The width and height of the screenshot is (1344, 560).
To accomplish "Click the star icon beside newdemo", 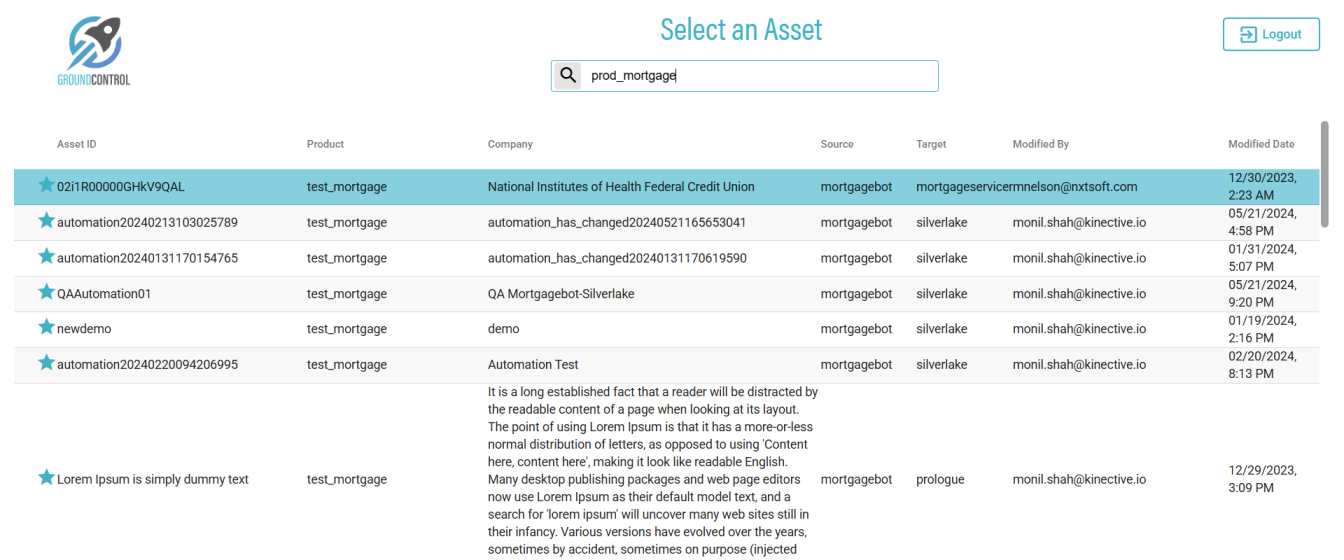I will coord(46,327).
